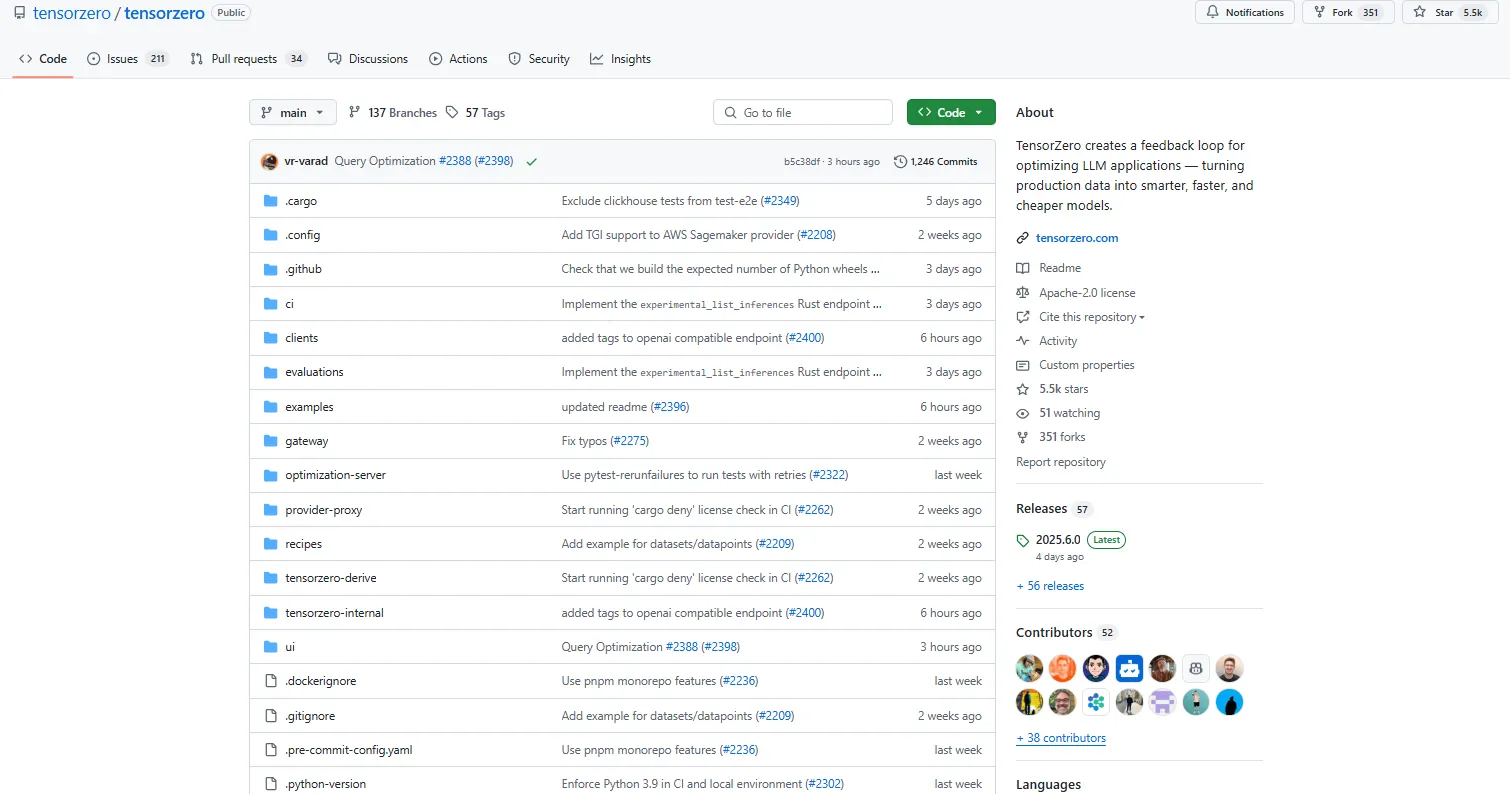Screen dimensions: 1510x794
Task: Expand the green Code dropdown button
Action: [x=951, y=113]
